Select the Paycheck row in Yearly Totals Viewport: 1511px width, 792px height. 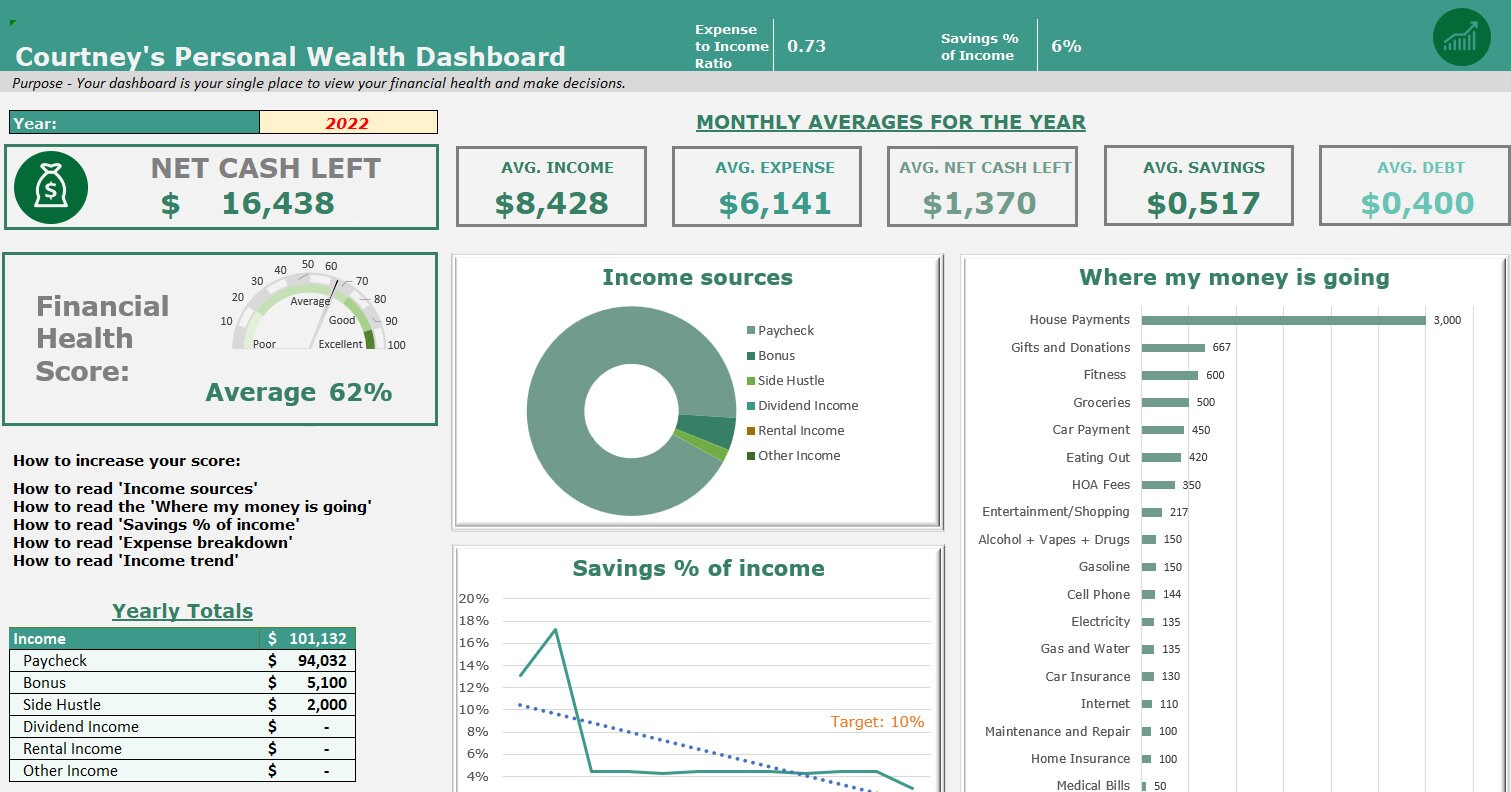point(180,661)
